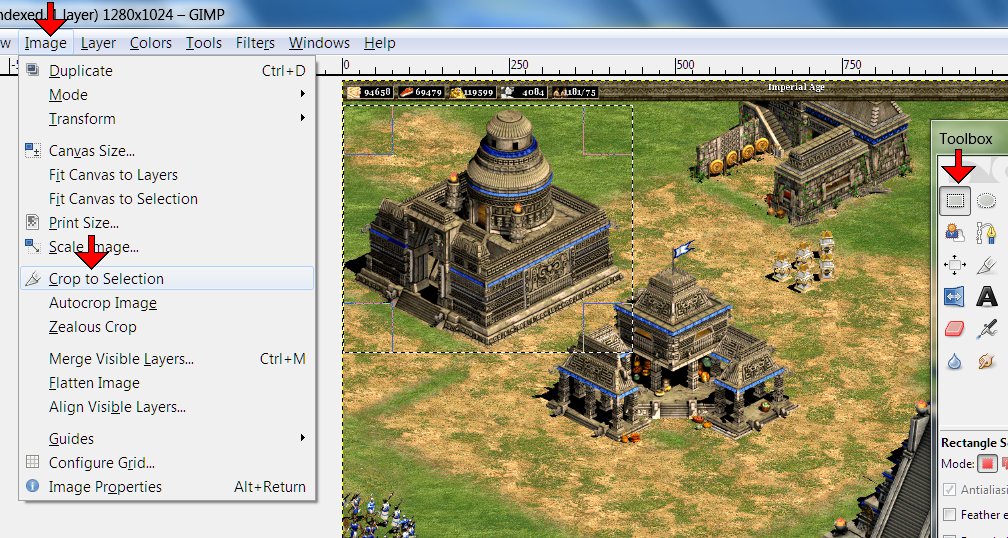This screenshot has height=538, width=1008.
Task: Toggle the Antialiasing checkbox
Action: coord(949,489)
